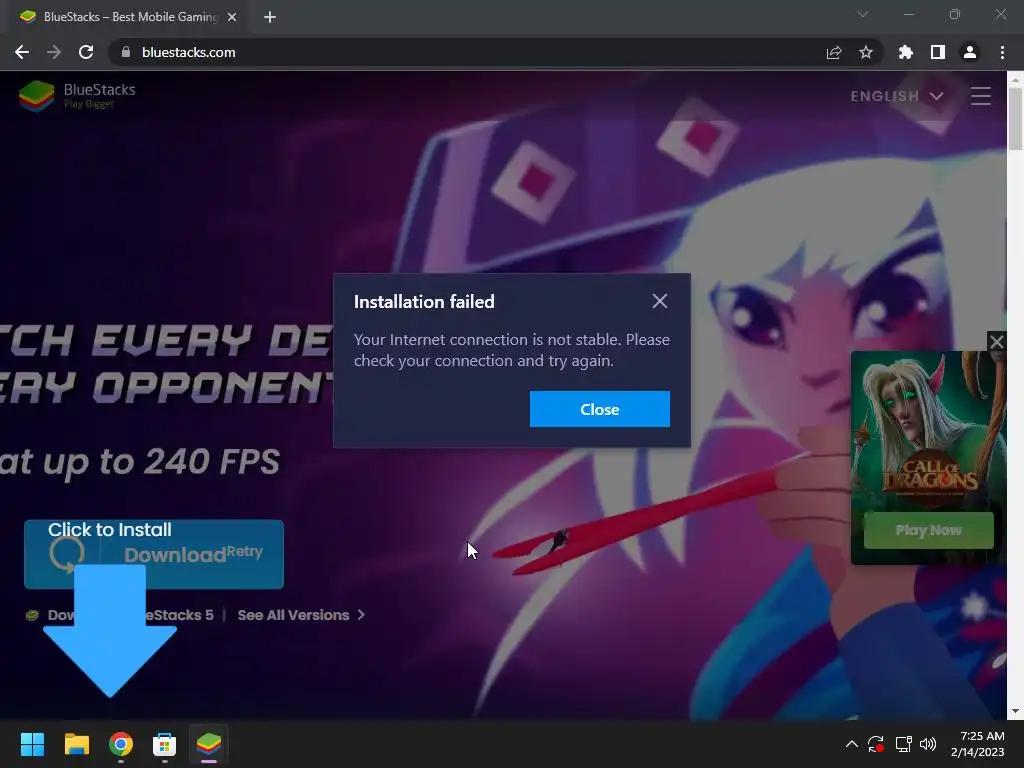Go back to previous page in Chrome
Screen dimensions: 1024x768
22,52
